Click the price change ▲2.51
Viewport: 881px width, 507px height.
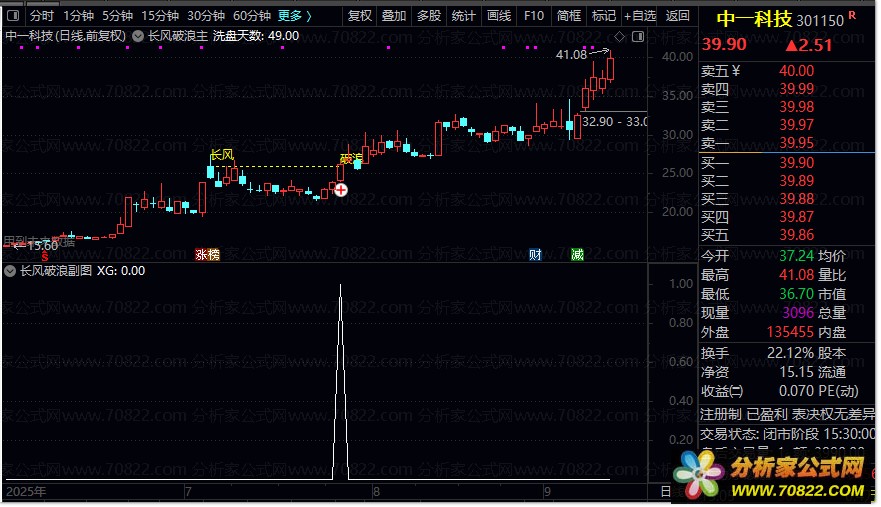pos(809,45)
